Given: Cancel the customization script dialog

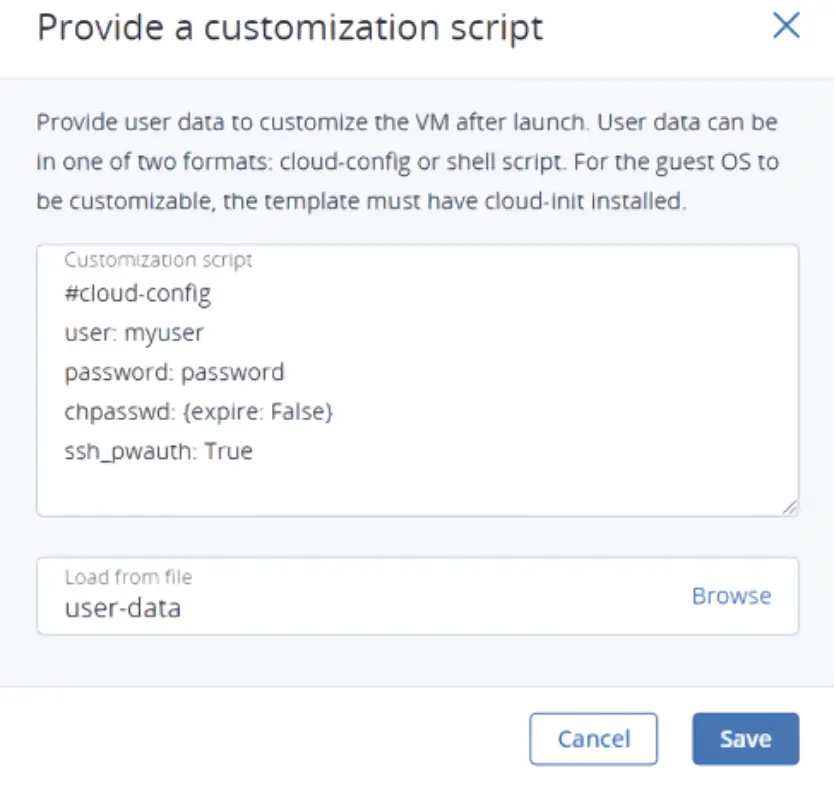Looking at the screenshot, I should [593, 738].
